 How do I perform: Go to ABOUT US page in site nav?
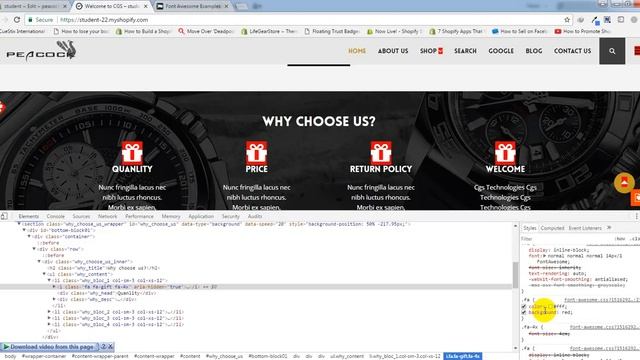393,51
